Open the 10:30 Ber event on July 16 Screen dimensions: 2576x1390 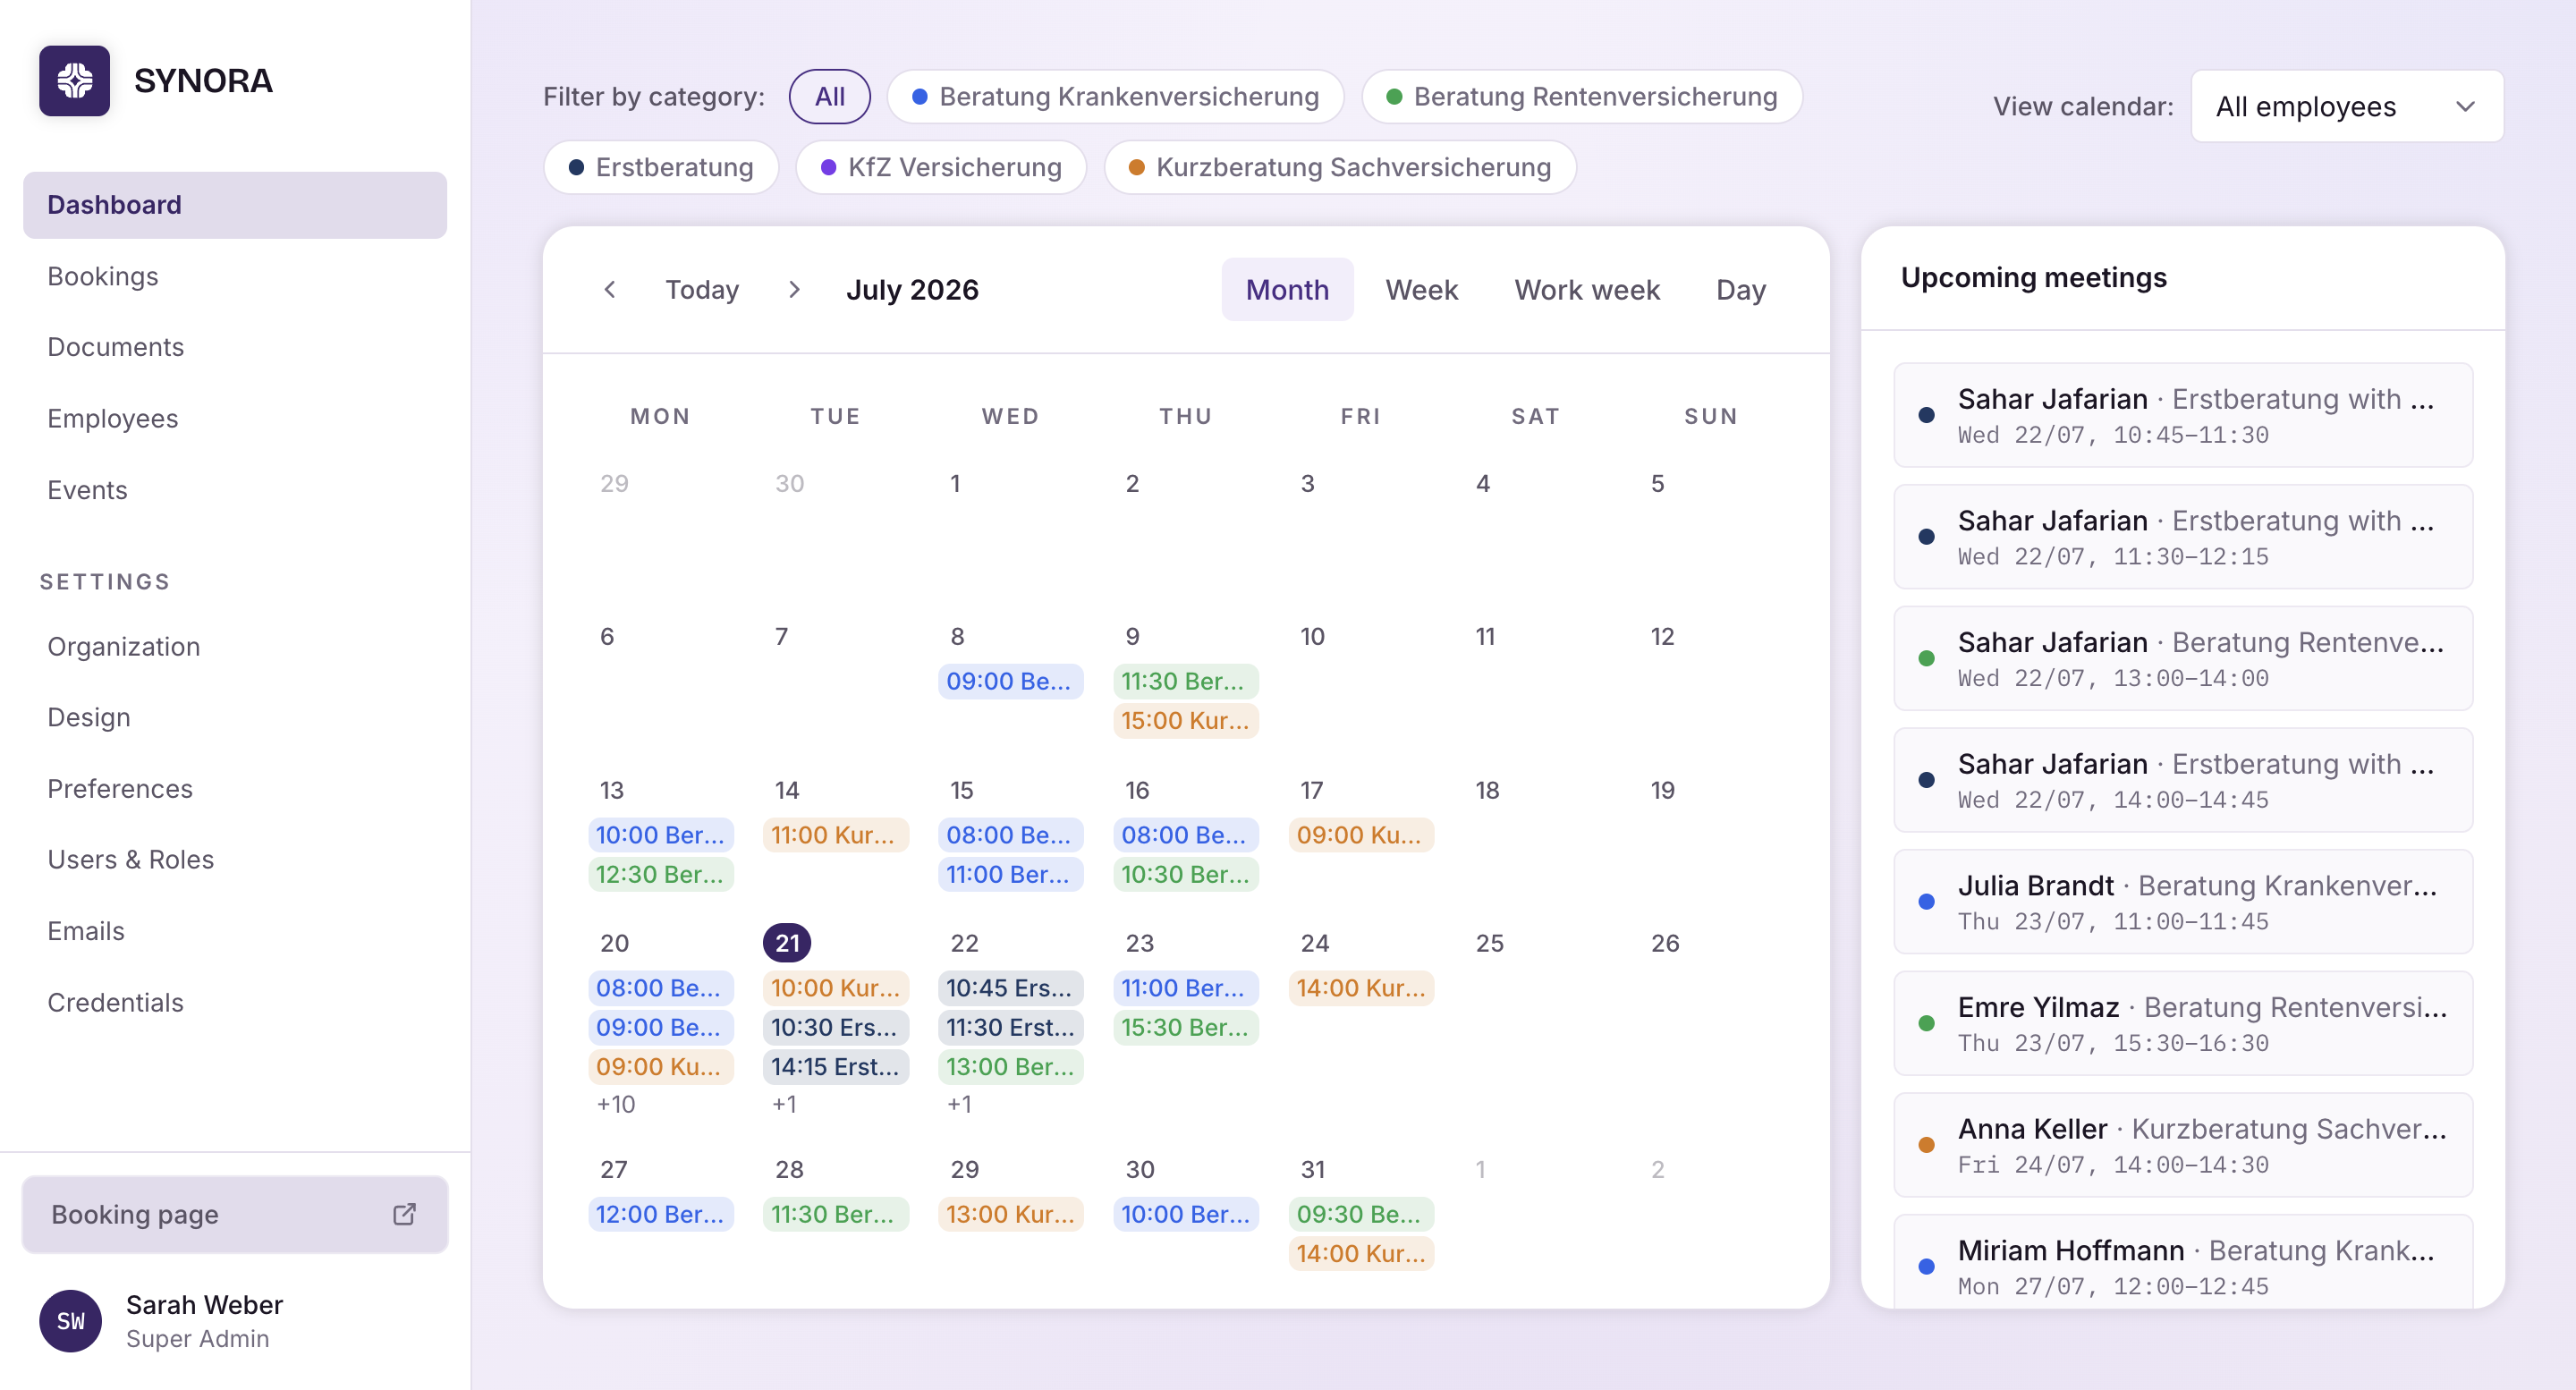click(1186, 874)
